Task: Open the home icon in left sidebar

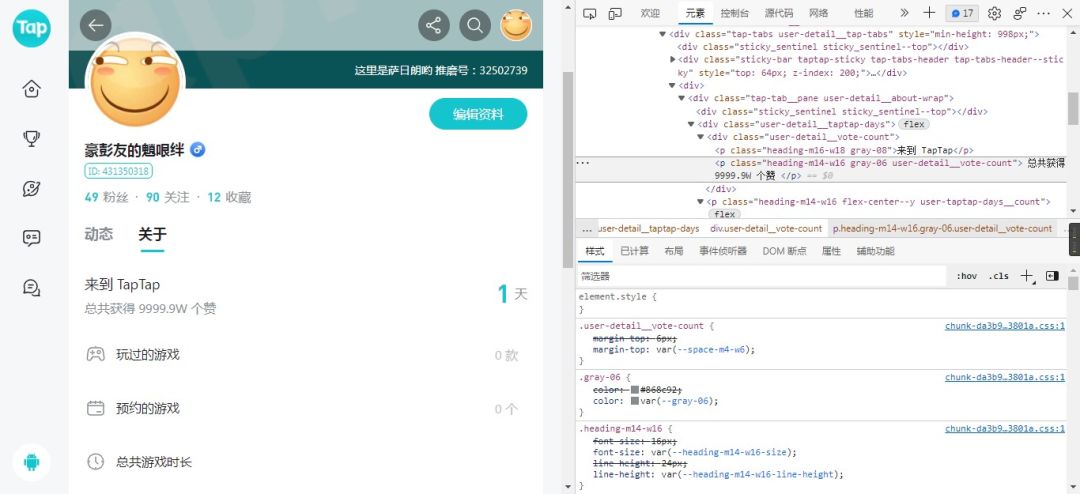Action: pyautogui.click(x=31, y=89)
